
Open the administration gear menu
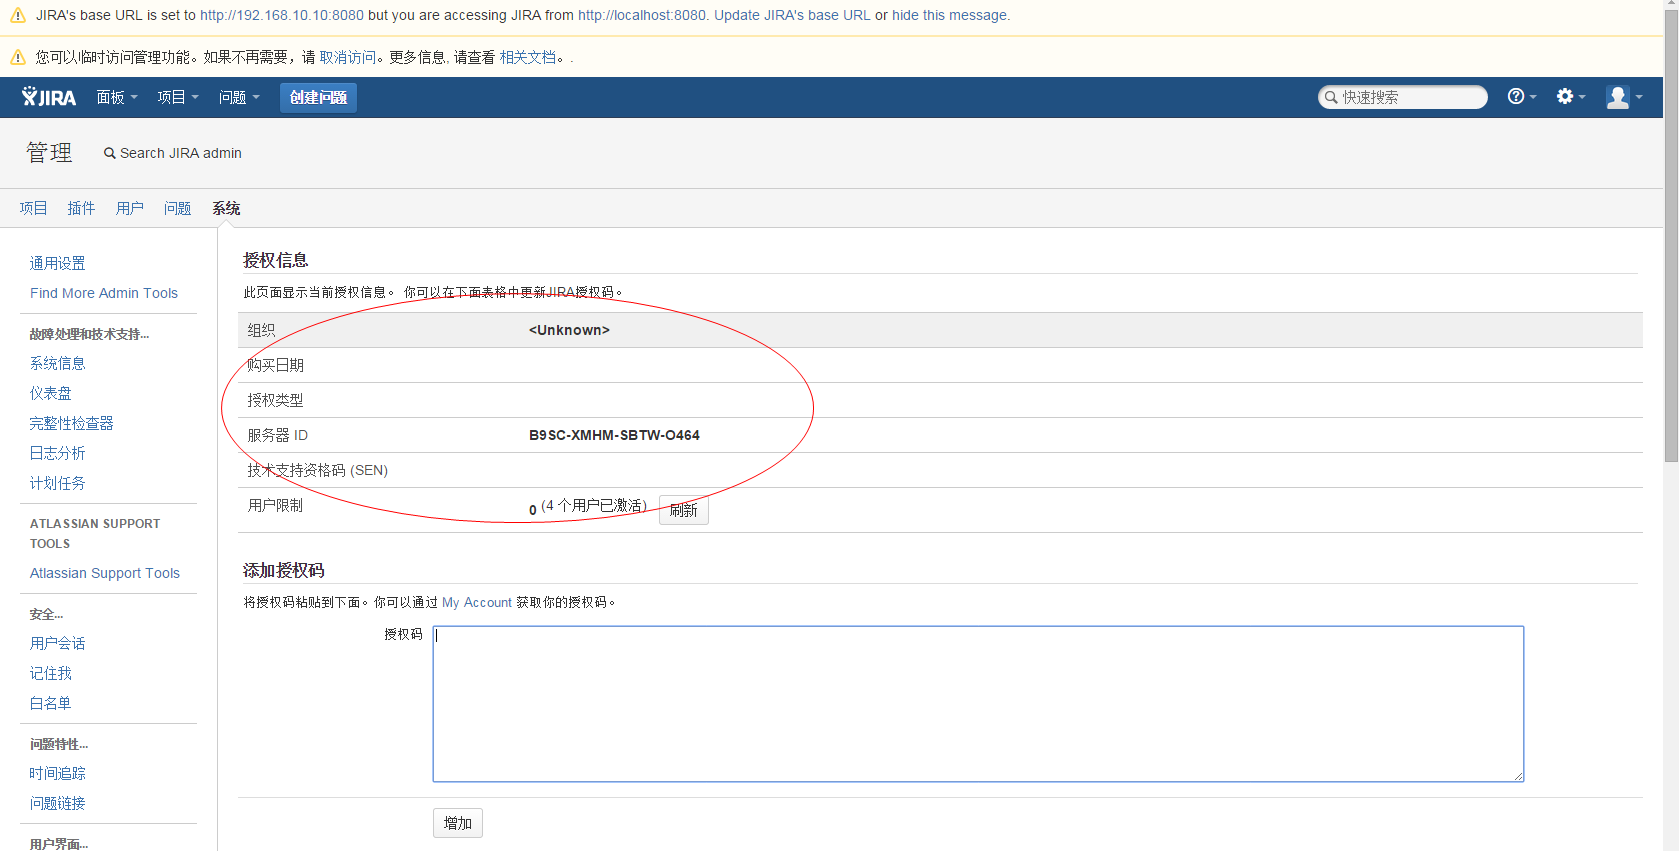point(1570,97)
